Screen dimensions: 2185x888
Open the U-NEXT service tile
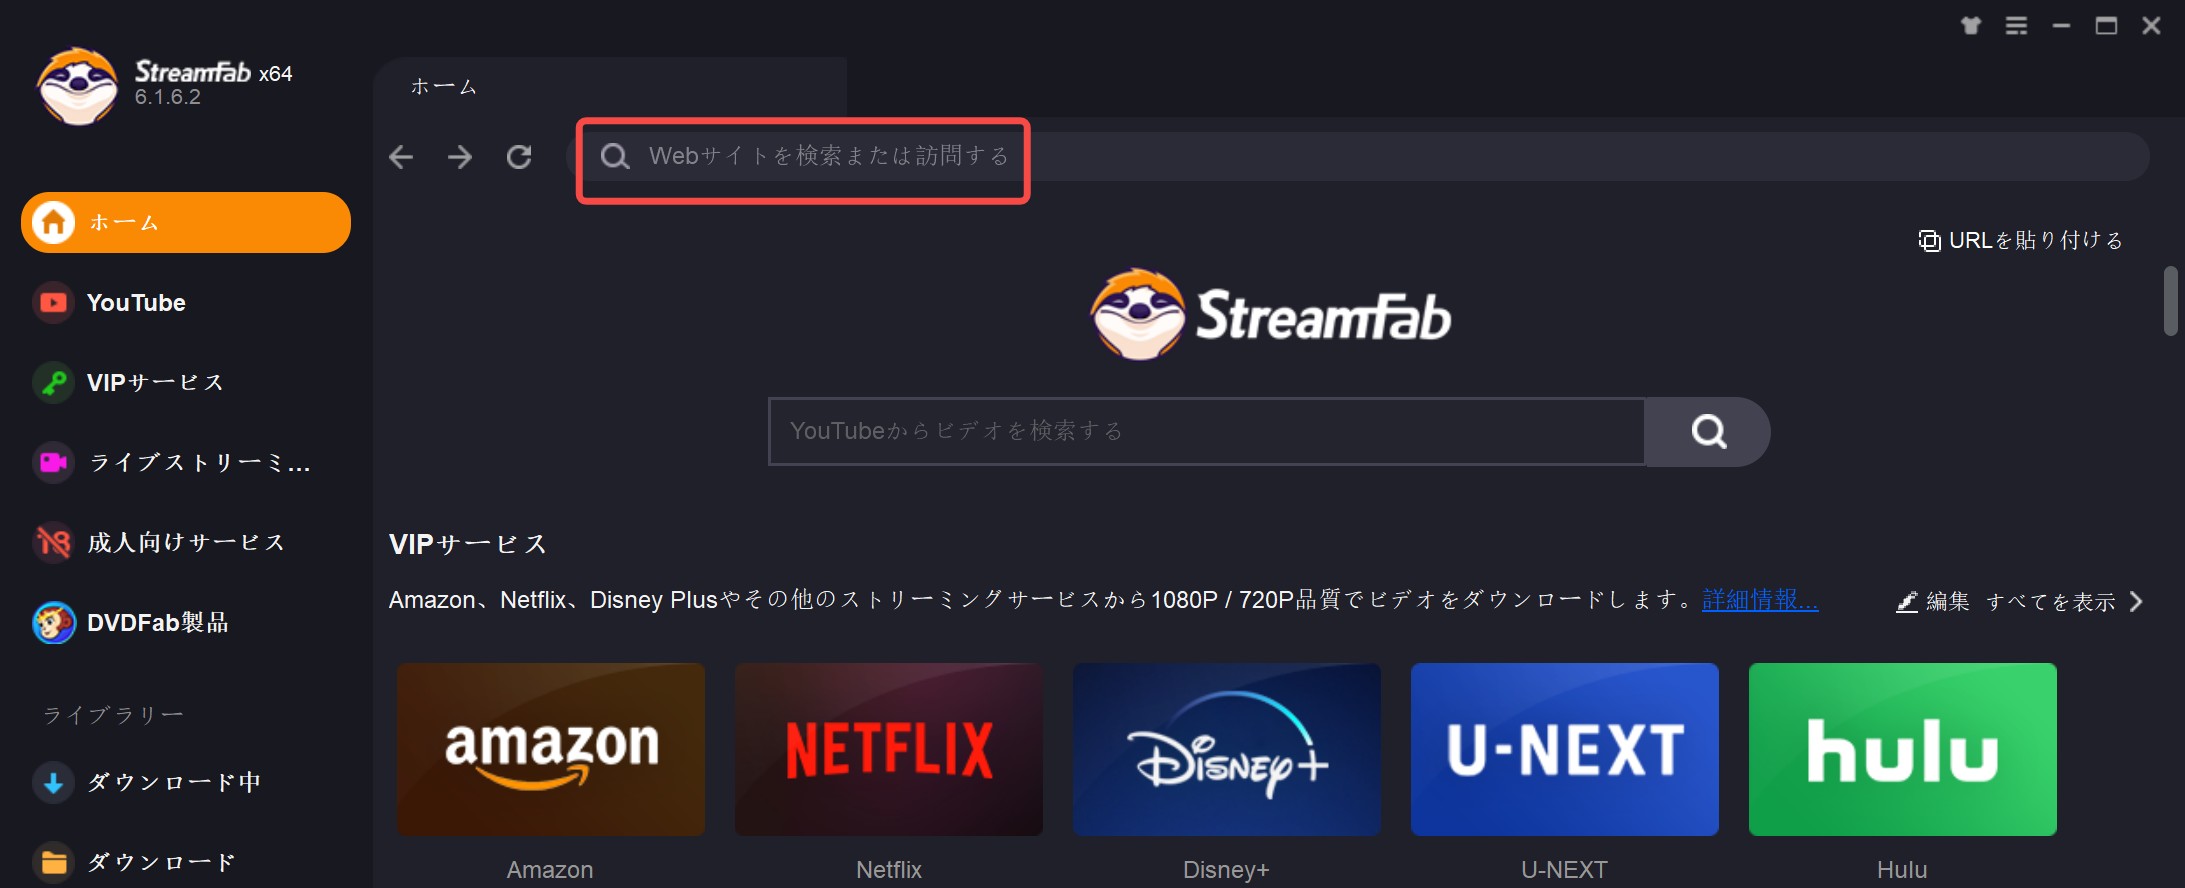(1565, 749)
